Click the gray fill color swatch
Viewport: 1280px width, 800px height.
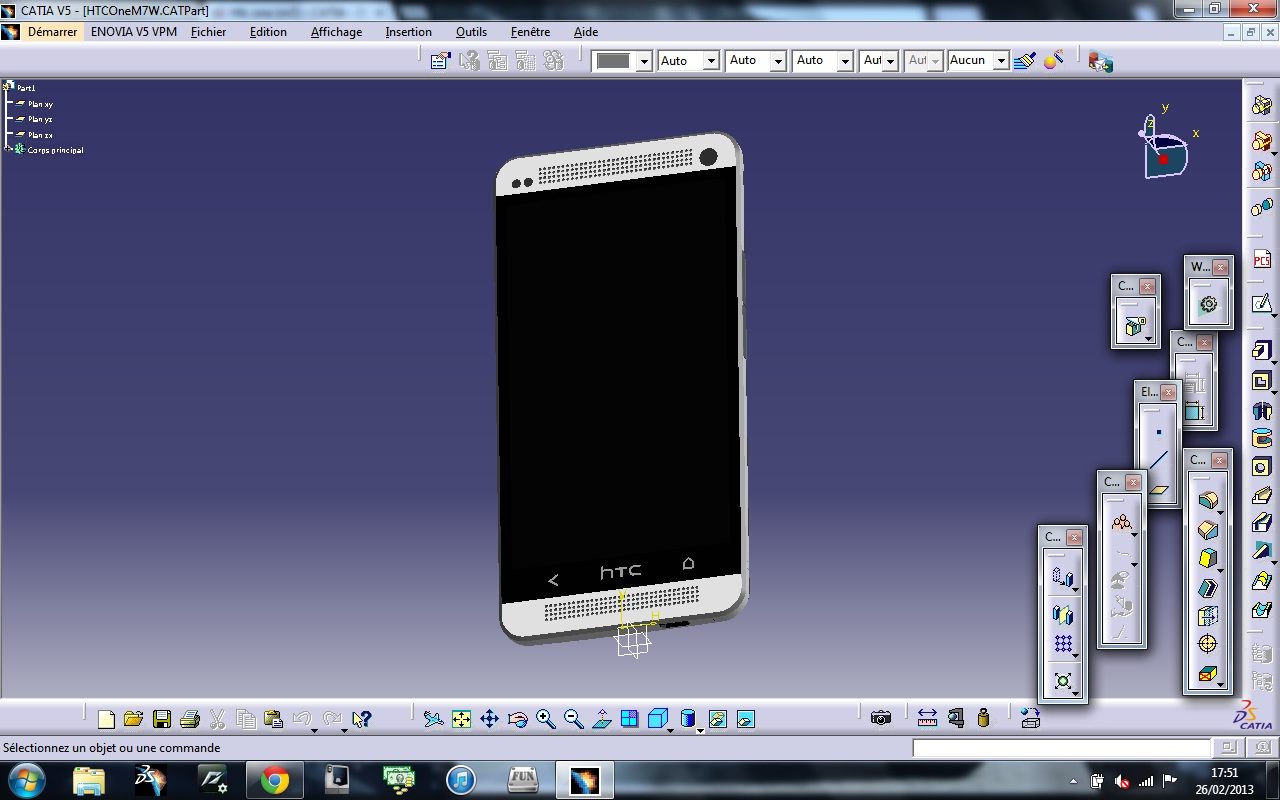[x=614, y=61]
